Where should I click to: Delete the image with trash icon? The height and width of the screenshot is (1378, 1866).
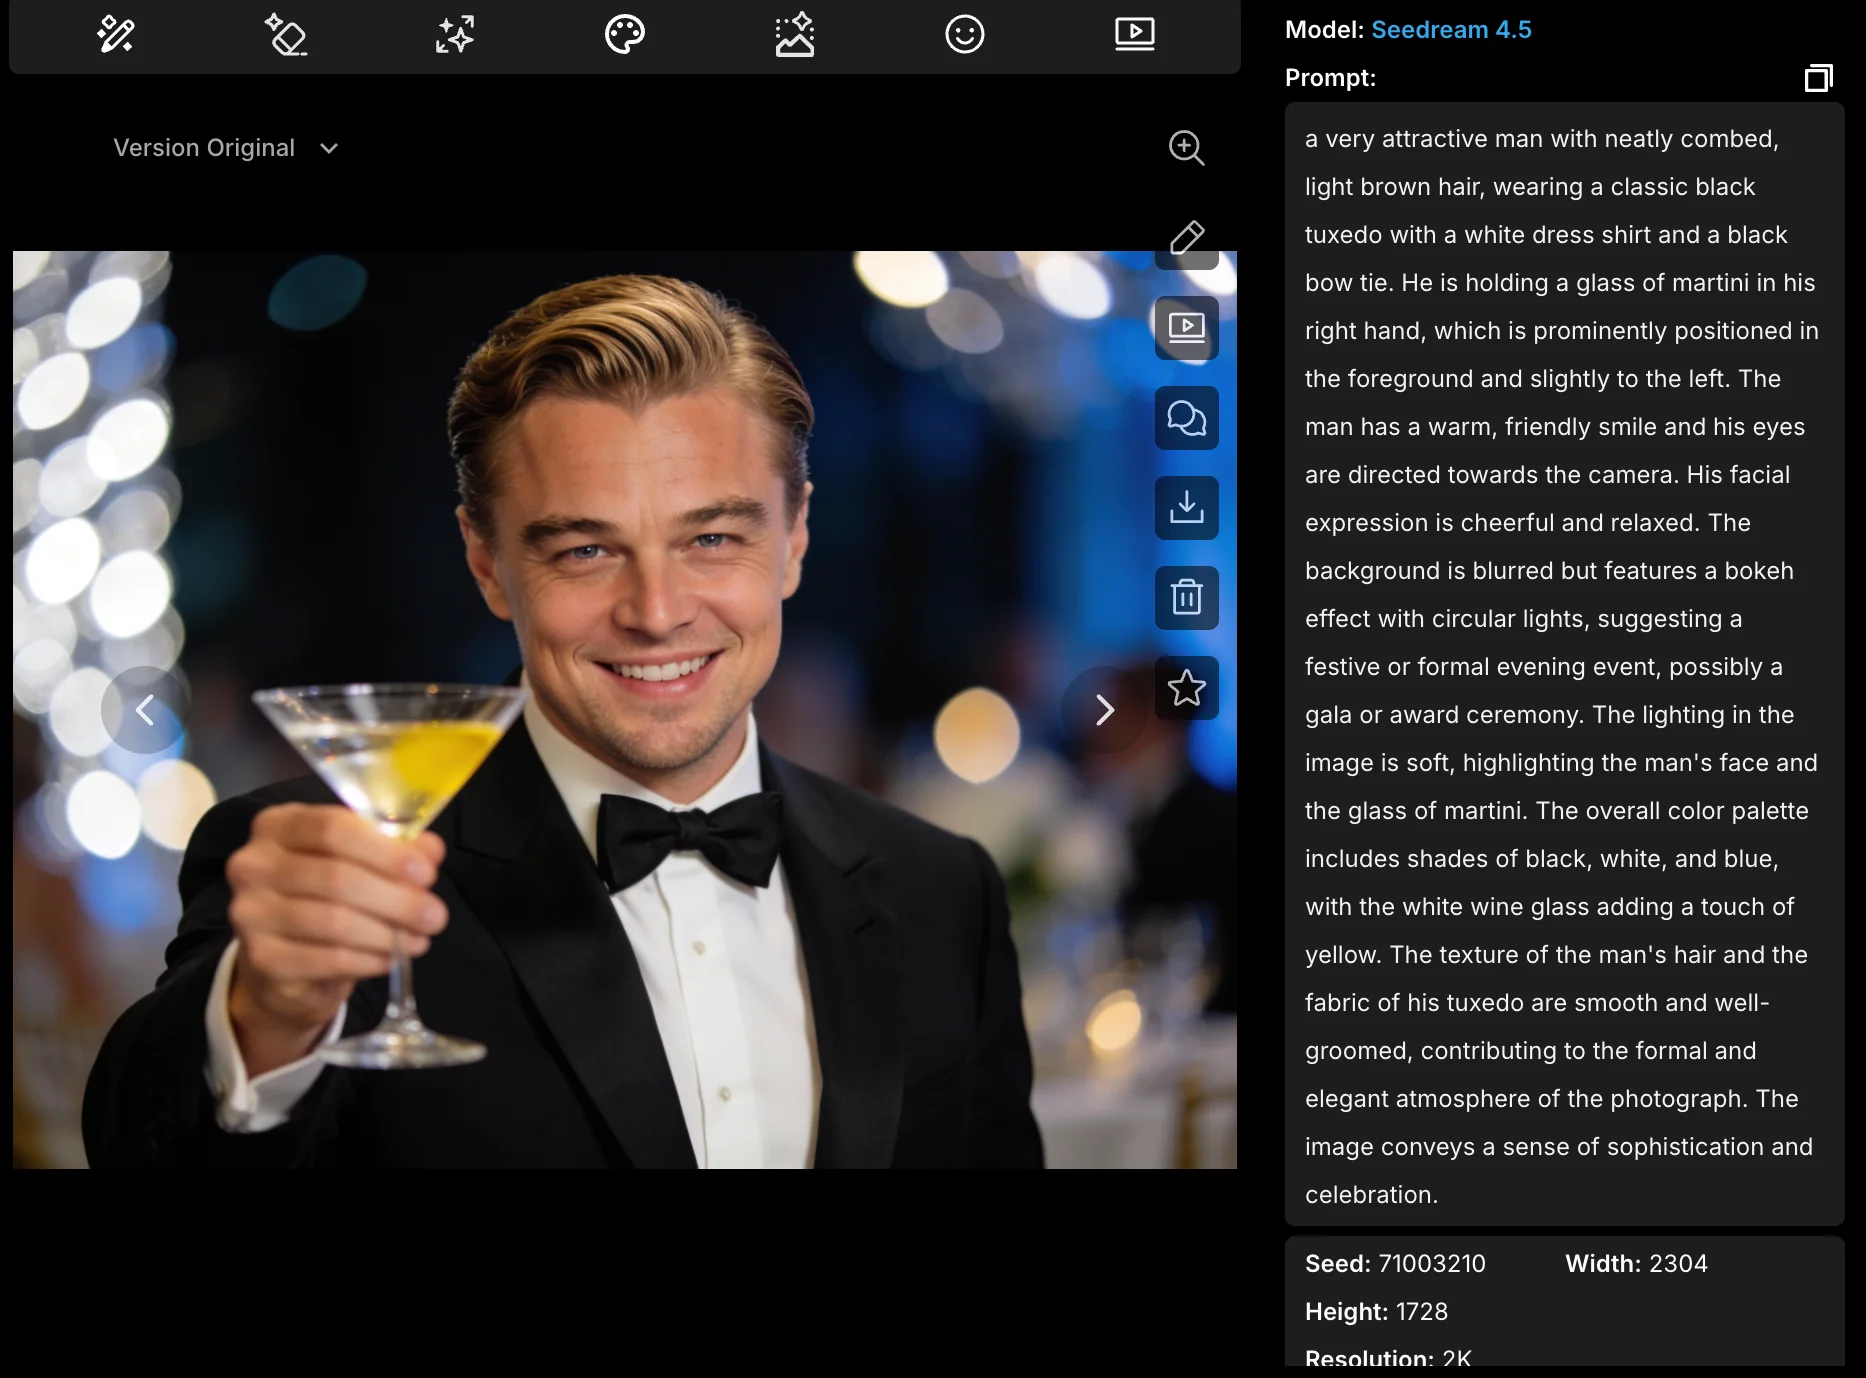coord(1186,598)
